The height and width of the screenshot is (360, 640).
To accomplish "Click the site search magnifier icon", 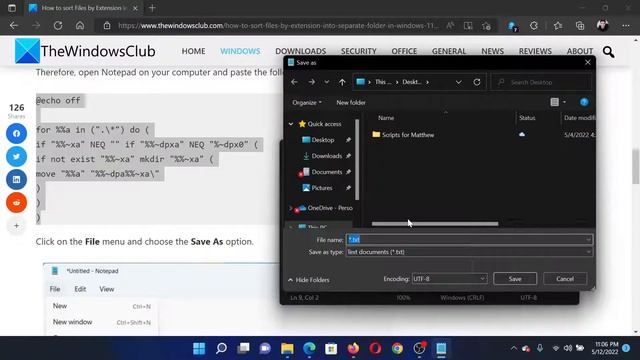I will point(609,52).
